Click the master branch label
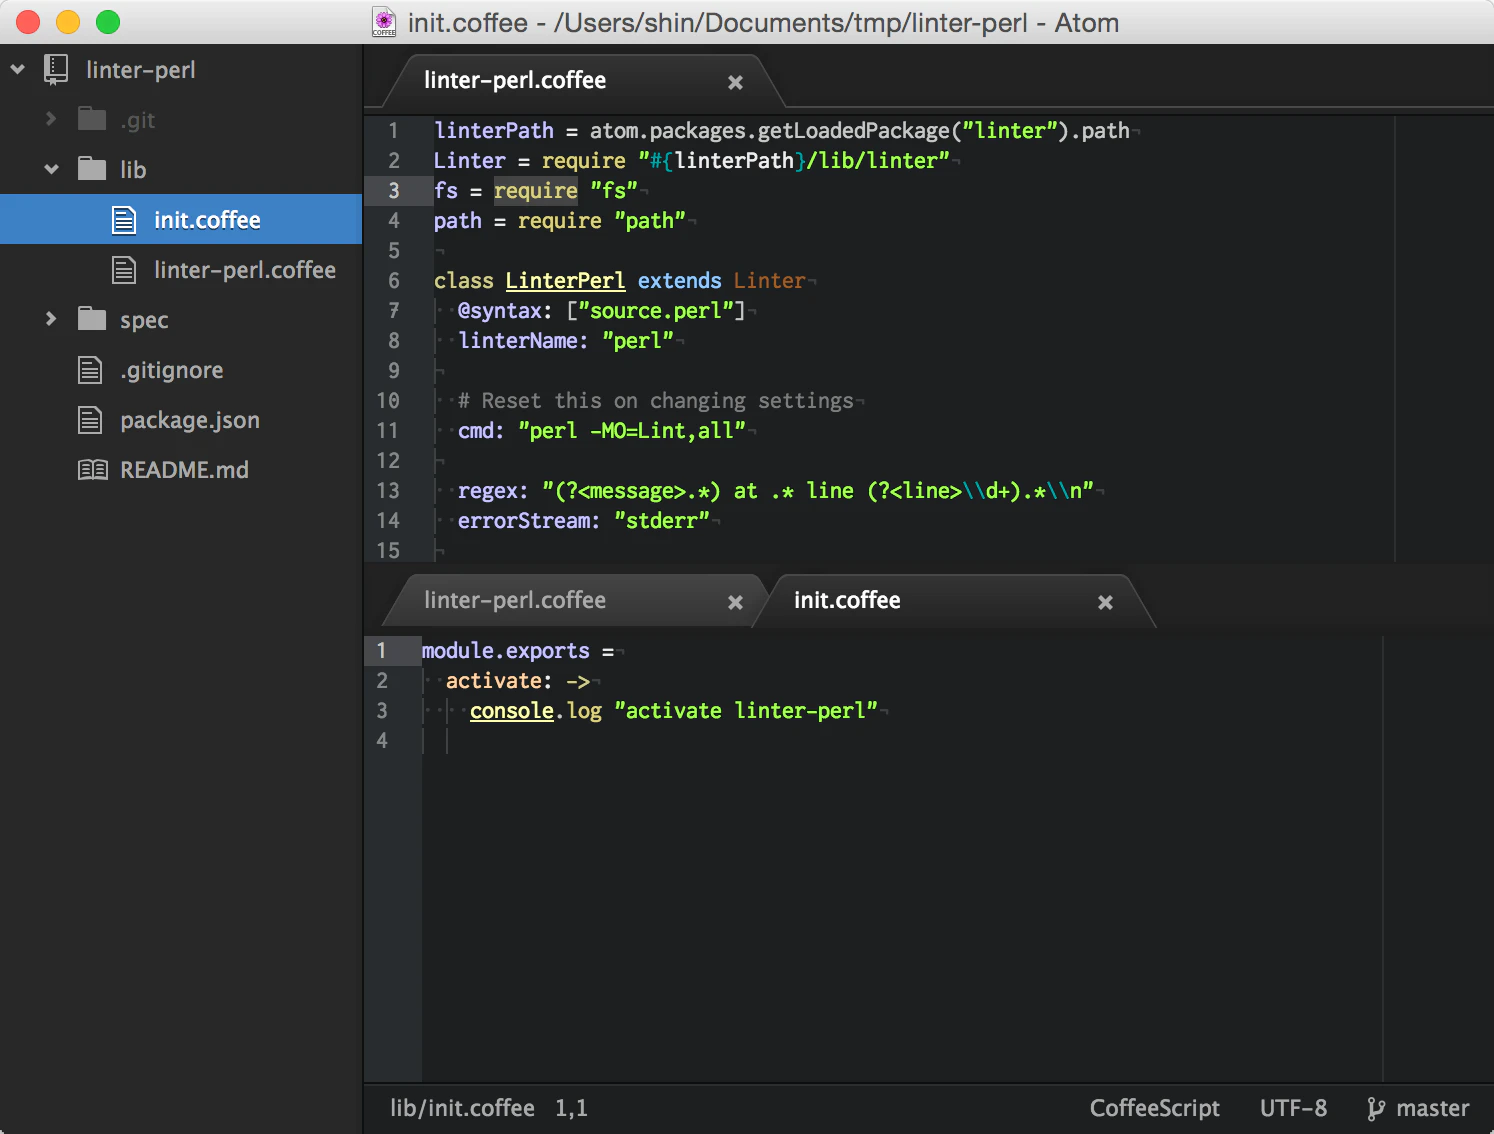 point(1432,1108)
